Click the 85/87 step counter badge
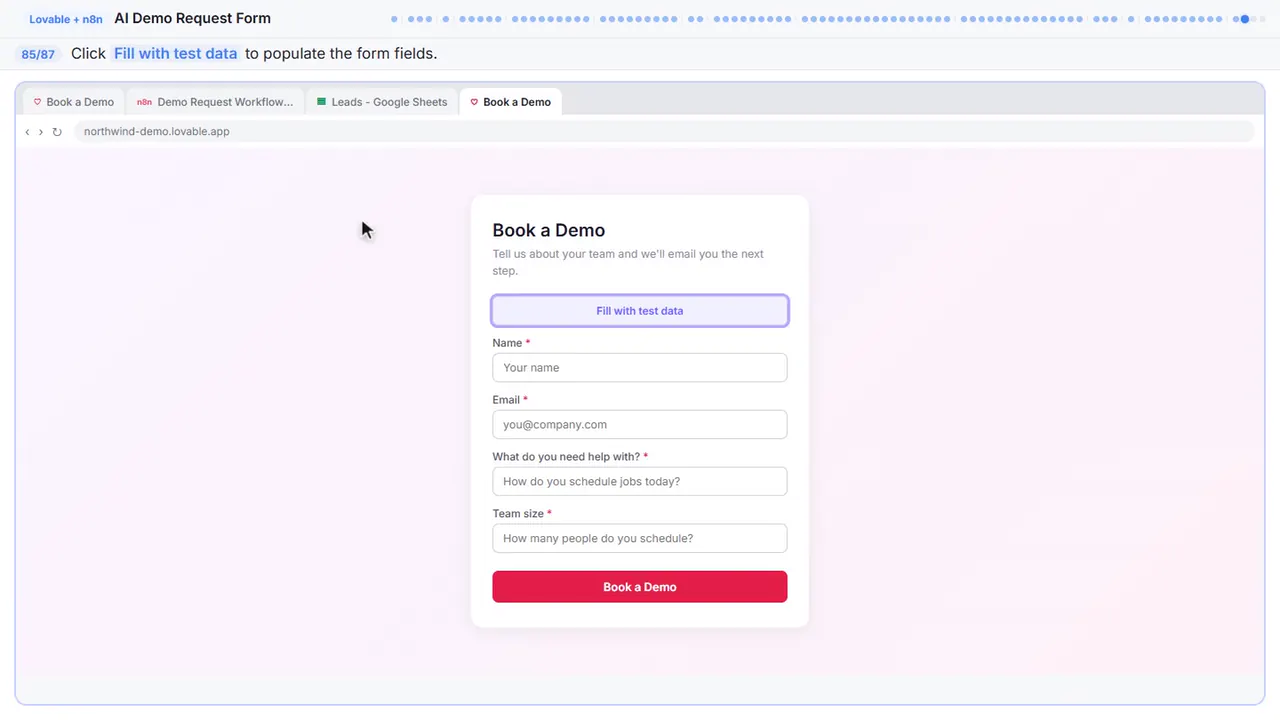The image size is (1280, 720). (38, 54)
